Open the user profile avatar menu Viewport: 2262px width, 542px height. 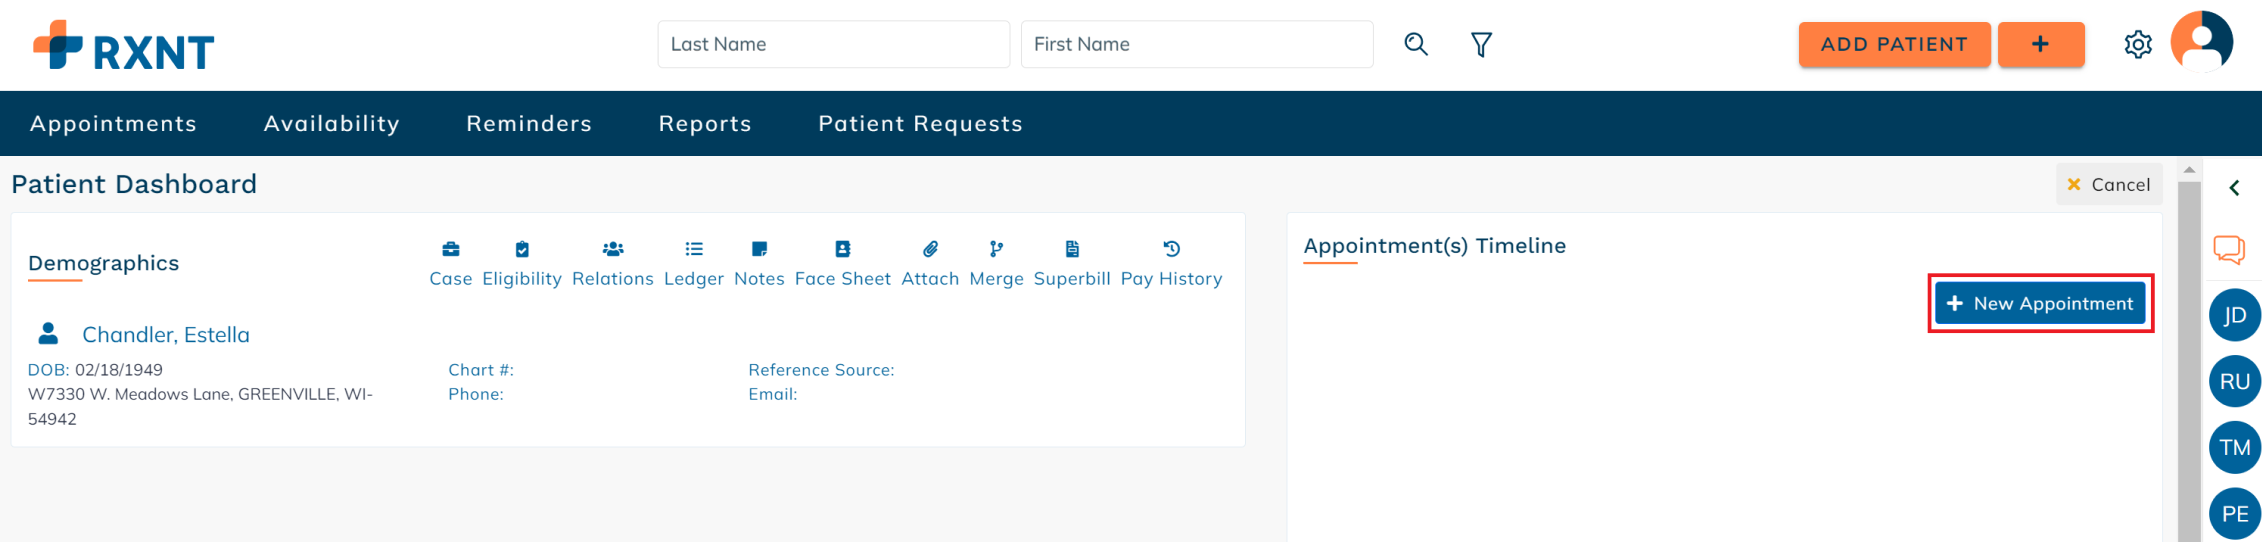(2201, 42)
